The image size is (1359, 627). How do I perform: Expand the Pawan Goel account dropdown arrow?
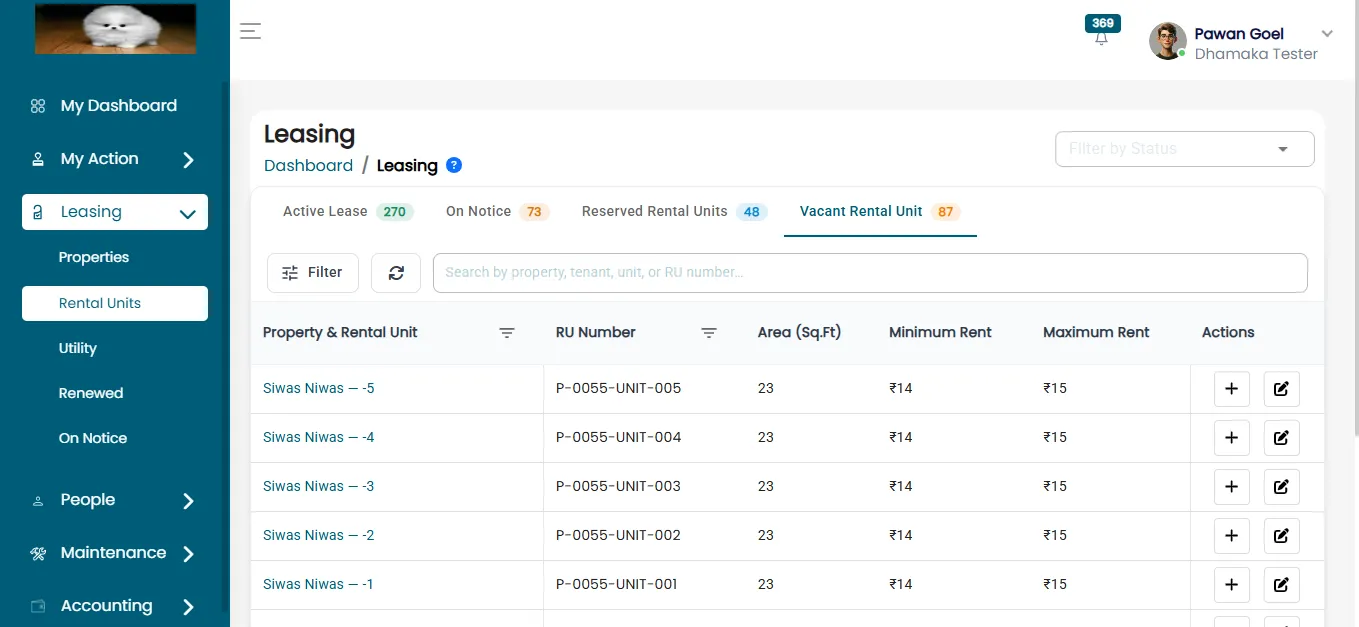1327,33
